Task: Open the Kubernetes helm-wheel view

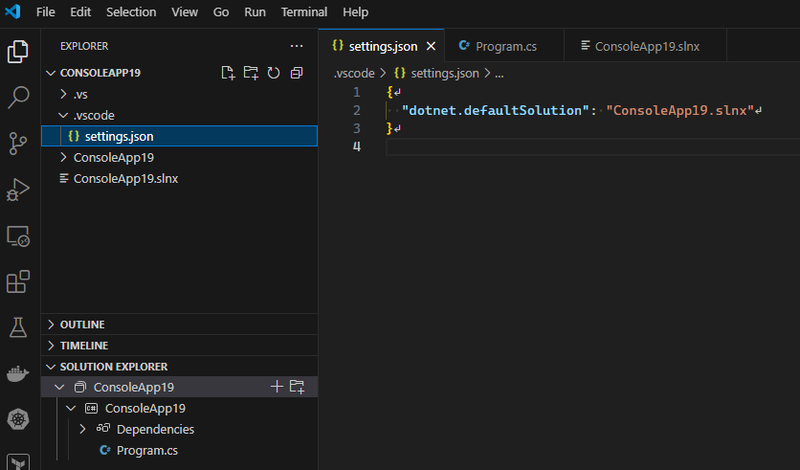Action: coord(18,419)
